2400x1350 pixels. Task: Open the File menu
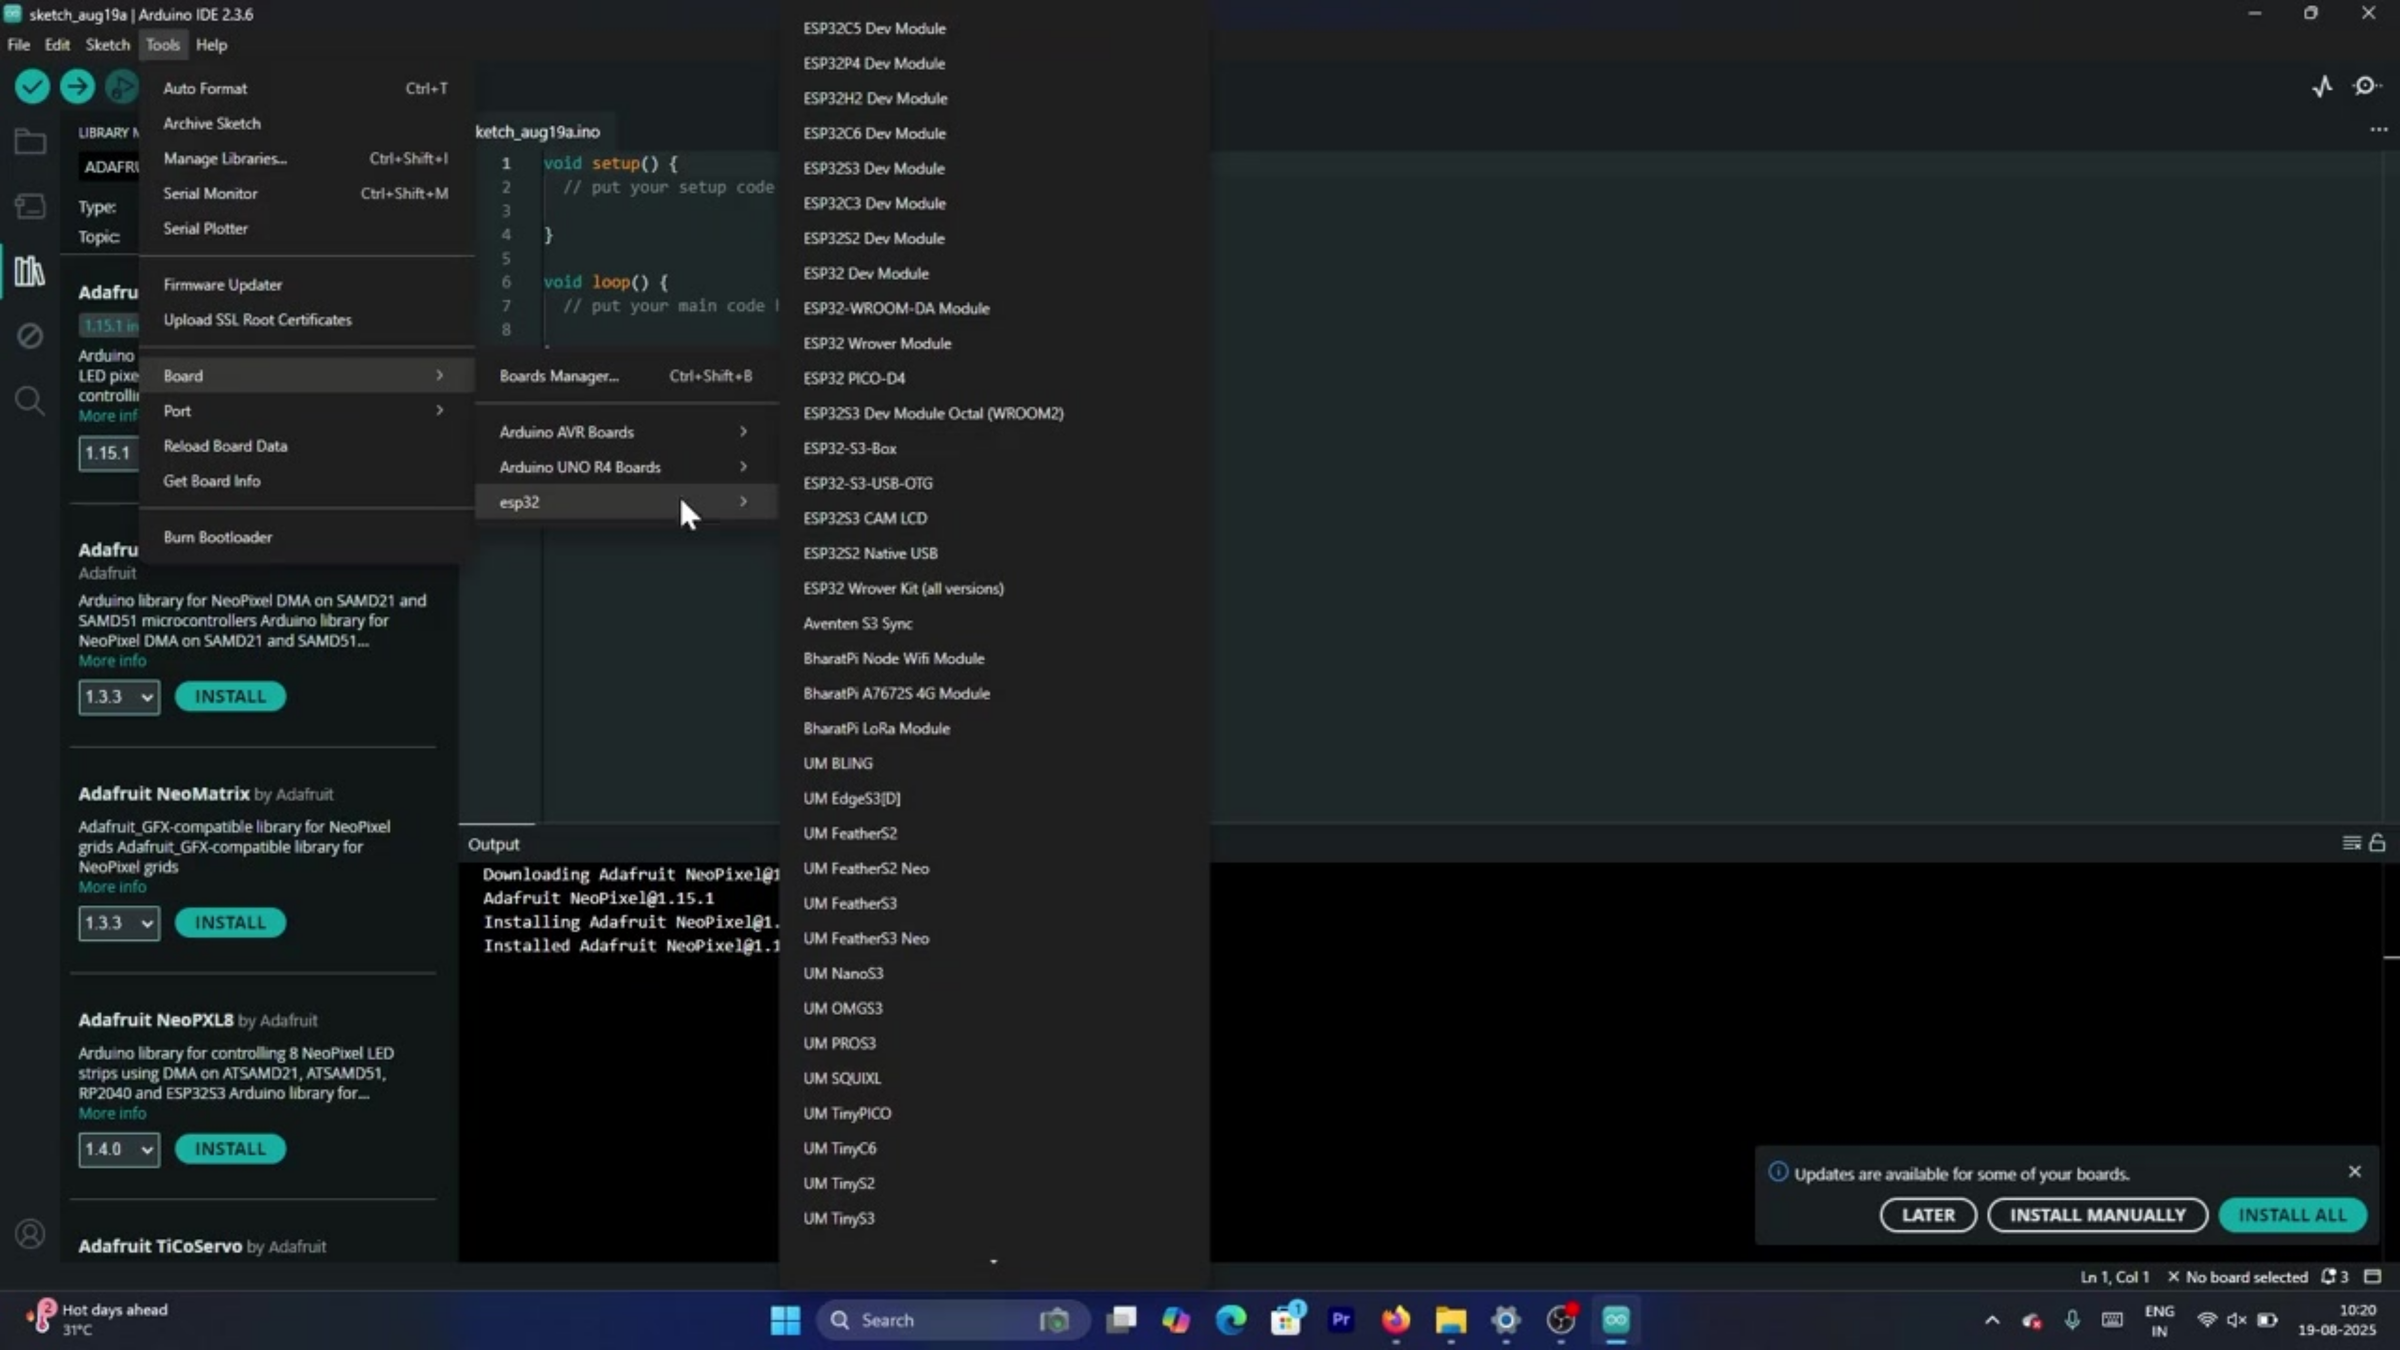[19, 45]
